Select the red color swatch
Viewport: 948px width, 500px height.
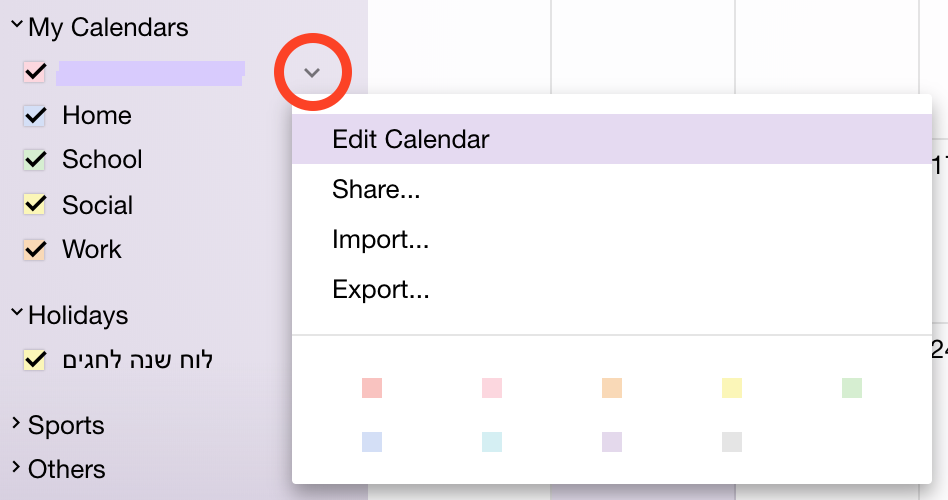pos(372,388)
